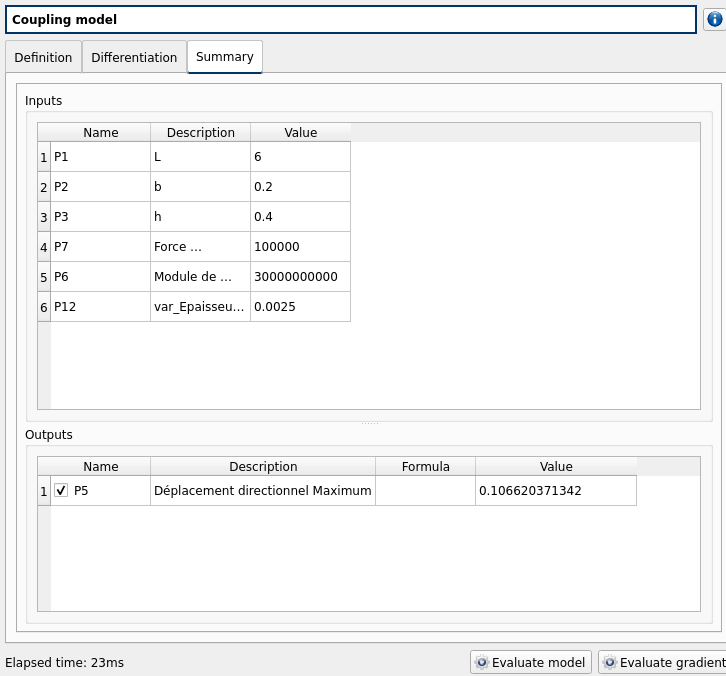726x676 pixels.
Task: Select the P5 formula cell
Action: point(425,491)
